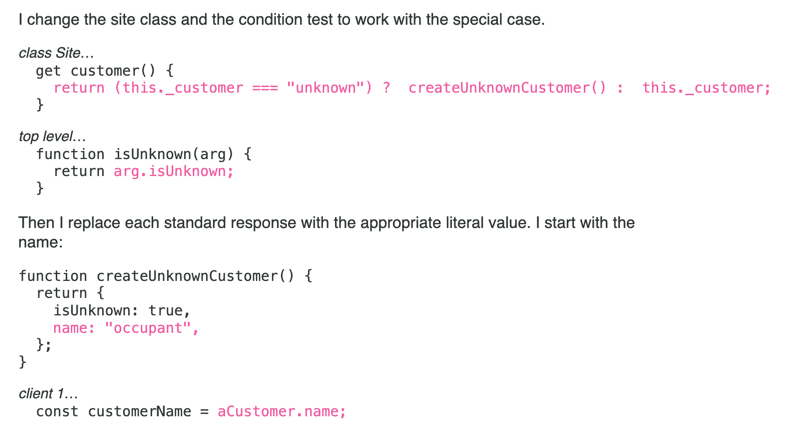
Task: Click the 'client 1…' italic label
Action: (x=48, y=394)
